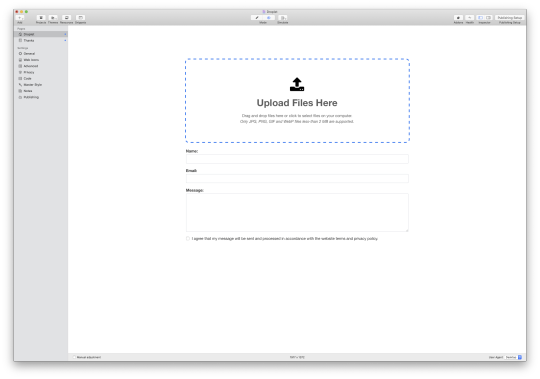540x379 pixels.
Task: Click the Settings section header
Action: pos(22,48)
